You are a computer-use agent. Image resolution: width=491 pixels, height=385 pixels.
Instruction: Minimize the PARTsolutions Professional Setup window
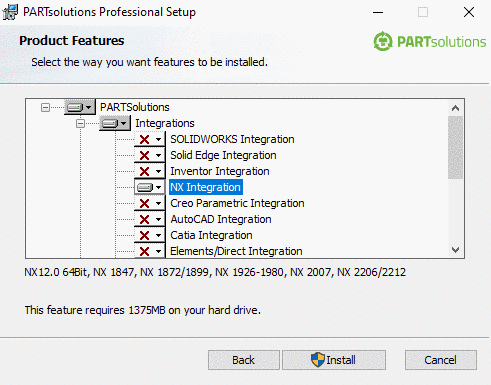tap(378, 12)
